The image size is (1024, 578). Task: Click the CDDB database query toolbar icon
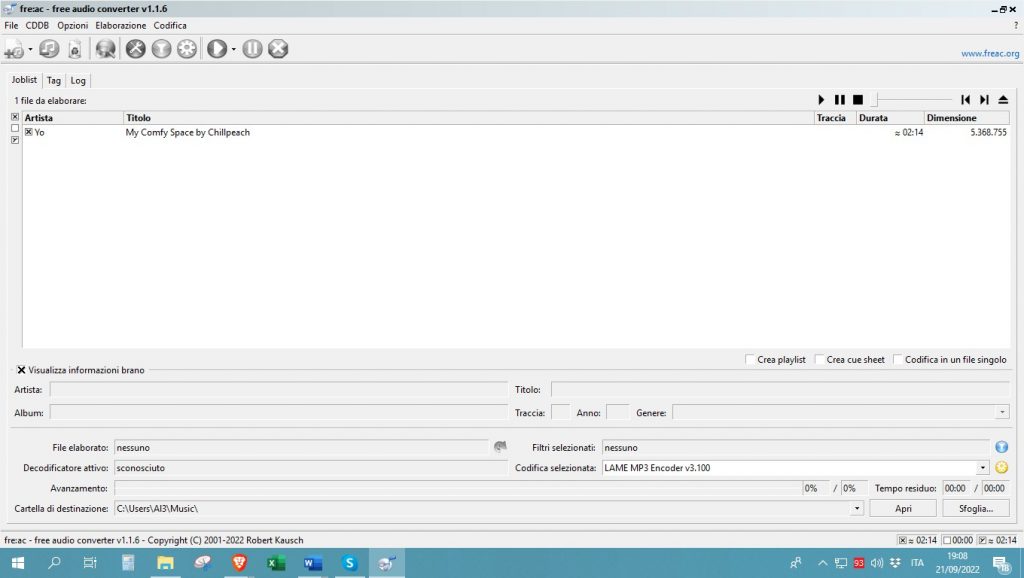coord(105,48)
